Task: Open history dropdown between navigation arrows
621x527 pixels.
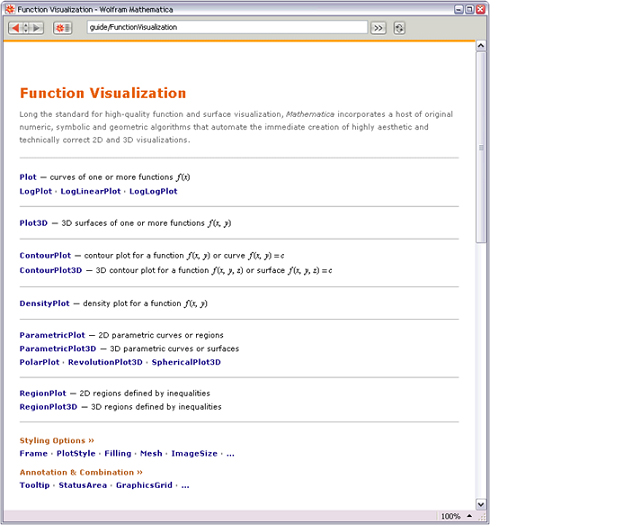Action: click(x=26, y=28)
